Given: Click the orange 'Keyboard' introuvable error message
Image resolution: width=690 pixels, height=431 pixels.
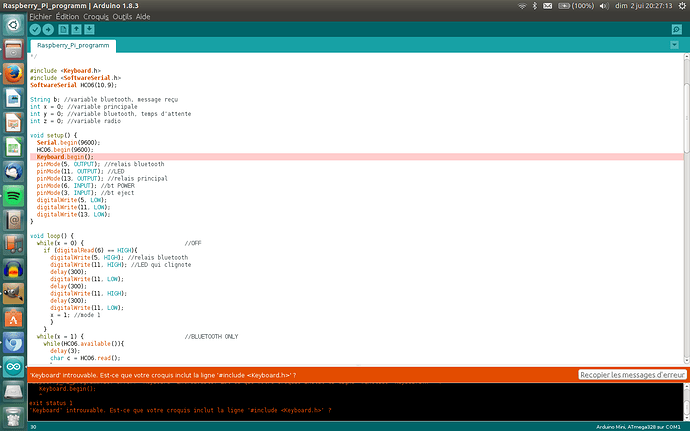Looking at the screenshot, I should (x=162, y=375).
